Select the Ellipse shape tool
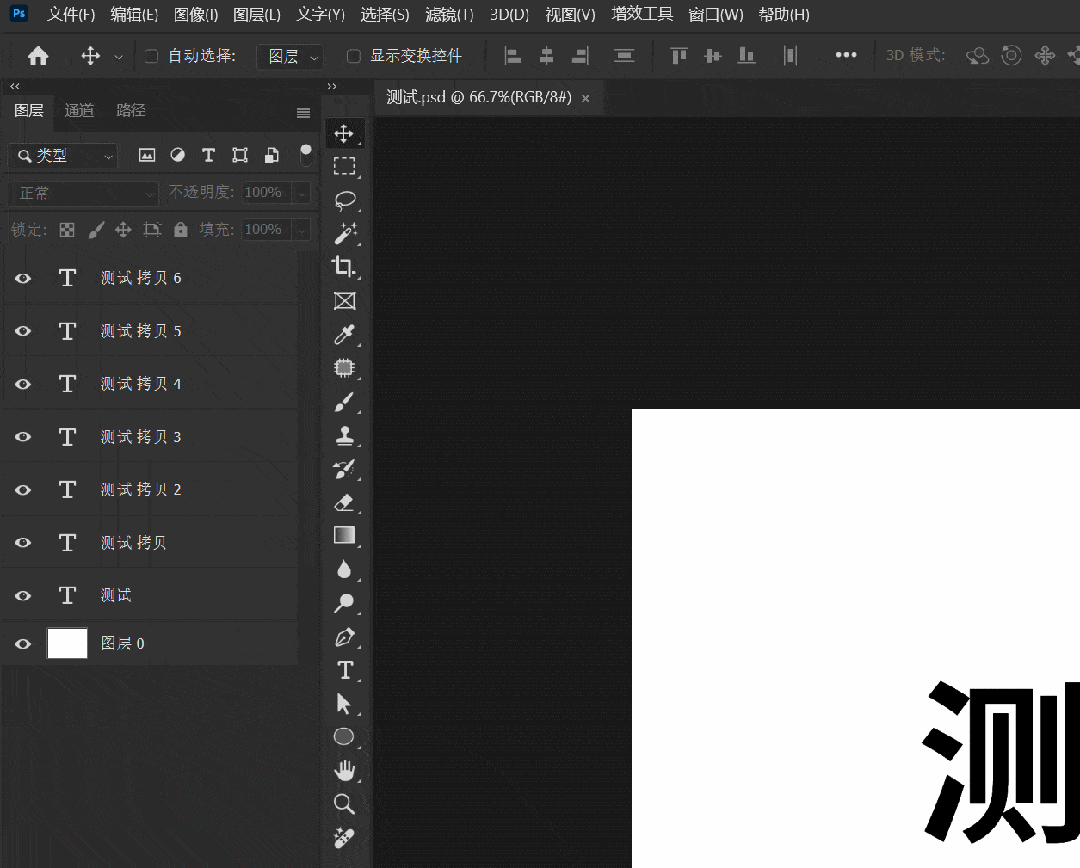The height and width of the screenshot is (868, 1080). [x=344, y=736]
